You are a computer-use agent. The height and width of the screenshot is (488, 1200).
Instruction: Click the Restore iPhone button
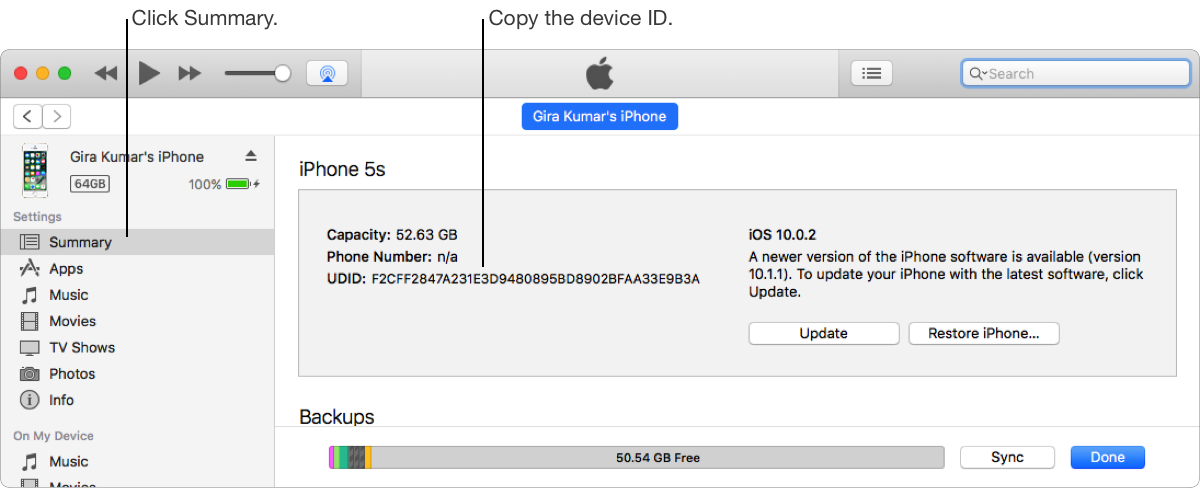click(983, 333)
